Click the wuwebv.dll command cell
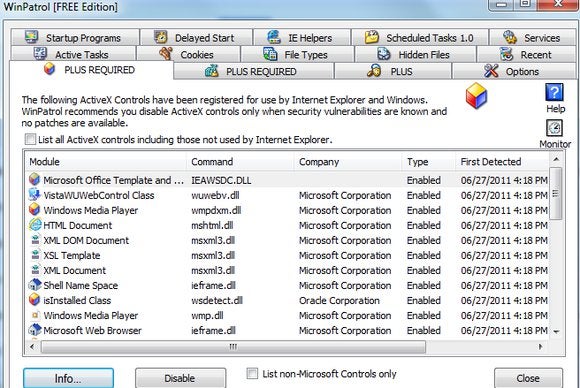 pos(215,195)
